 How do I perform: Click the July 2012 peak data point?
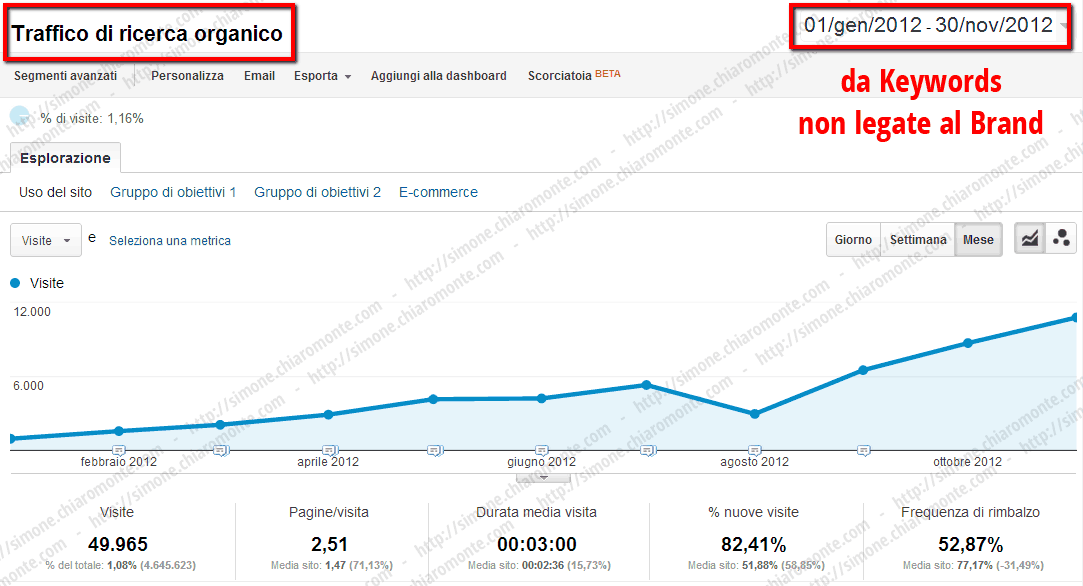coord(646,385)
